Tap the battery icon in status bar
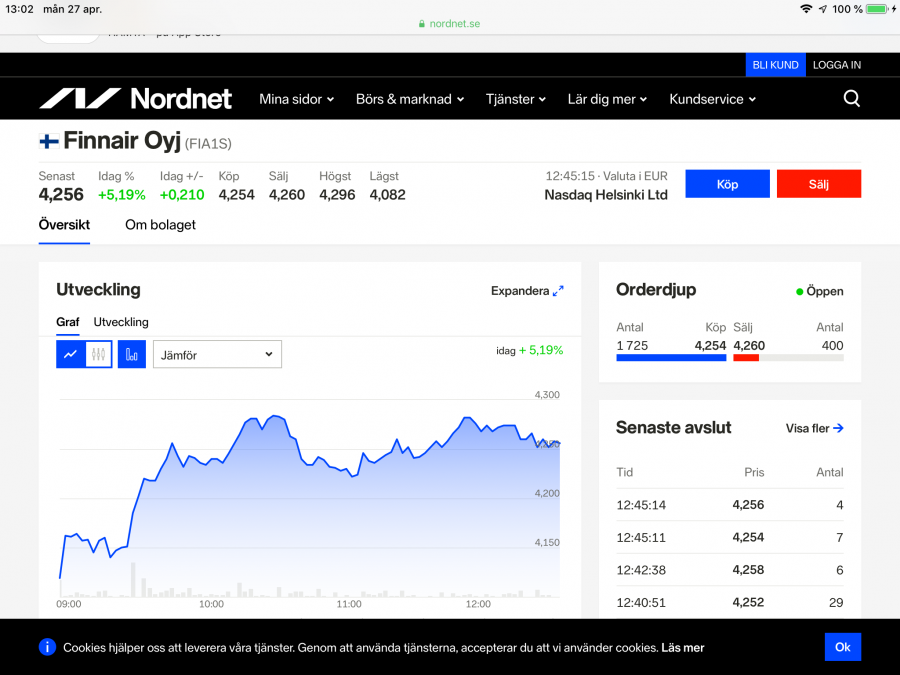This screenshot has width=900, height=675. pos(876,9)
